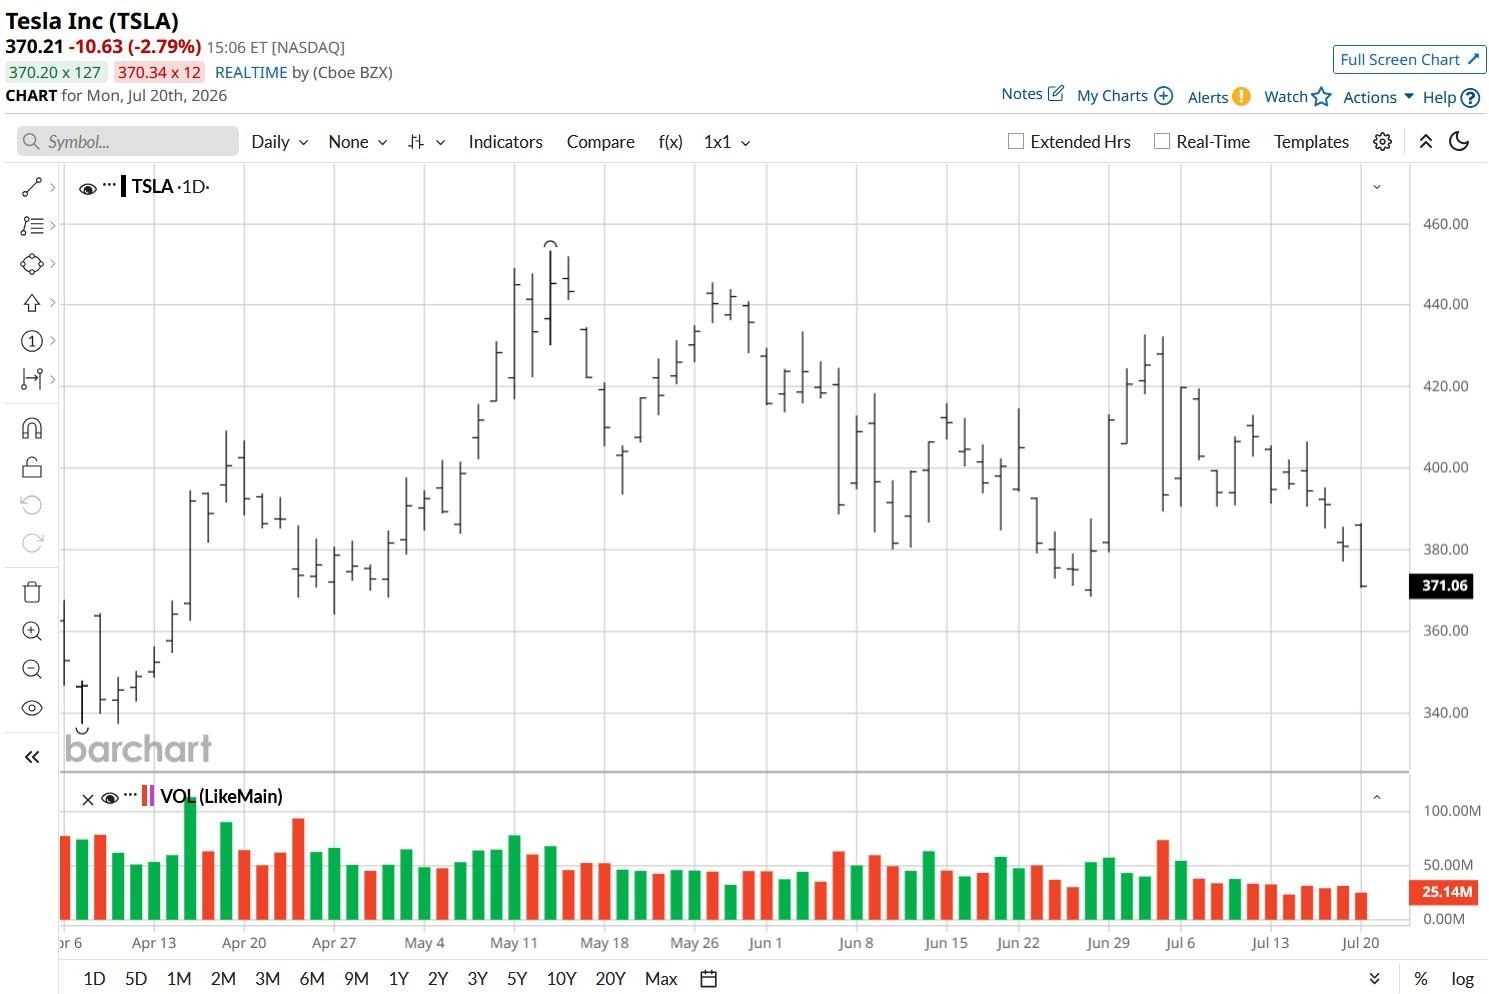Expand bottom bar double chevron
The height and width of the screenshot is (994, 1489).
coord(1375,979)
